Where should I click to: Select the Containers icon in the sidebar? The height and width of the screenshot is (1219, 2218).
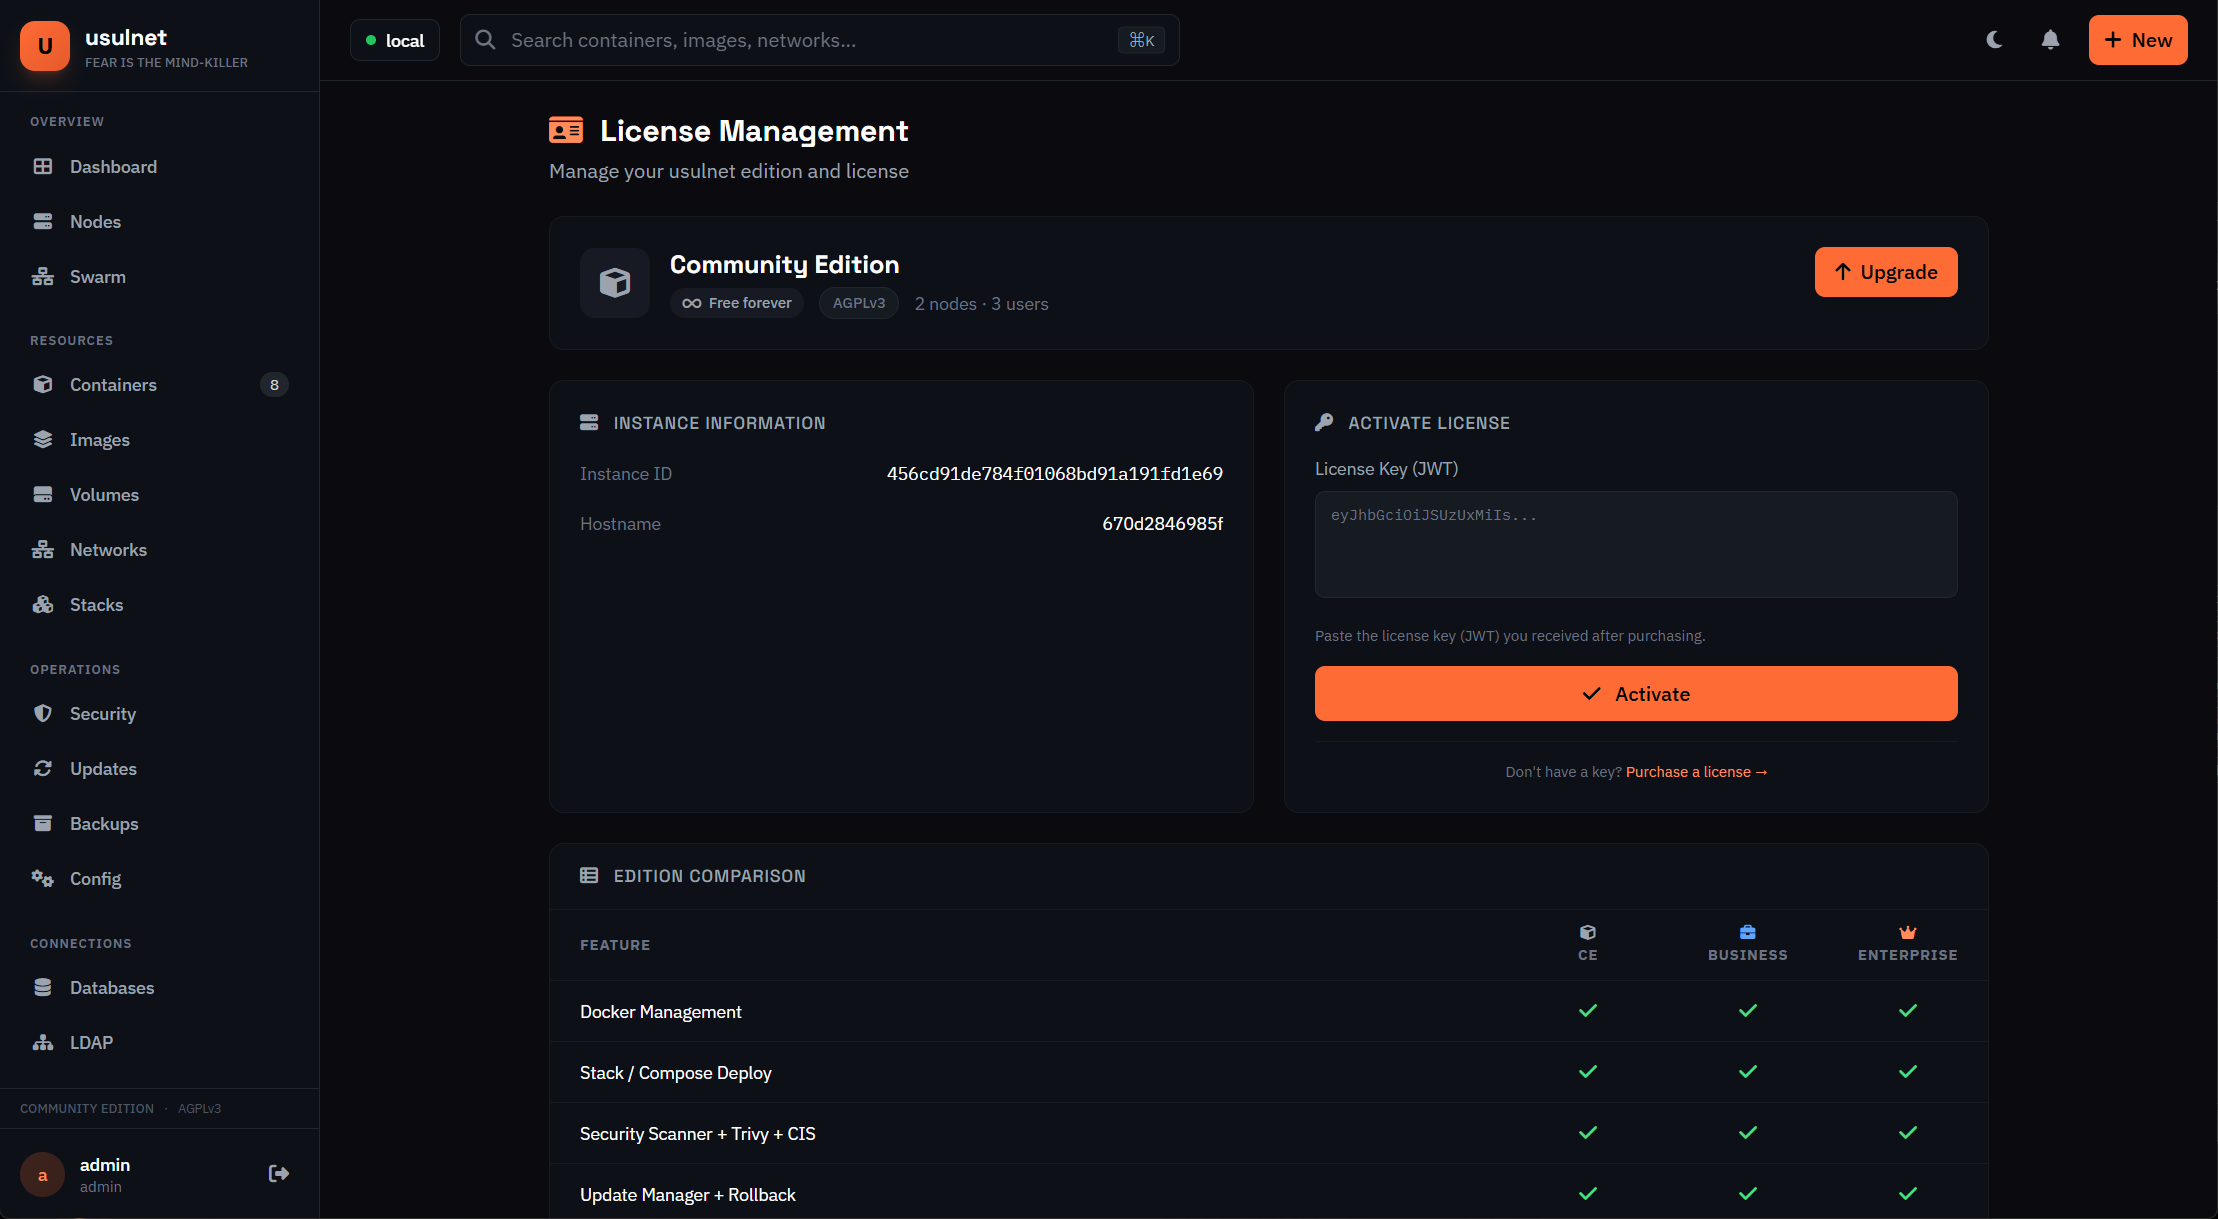click(43, 384)
